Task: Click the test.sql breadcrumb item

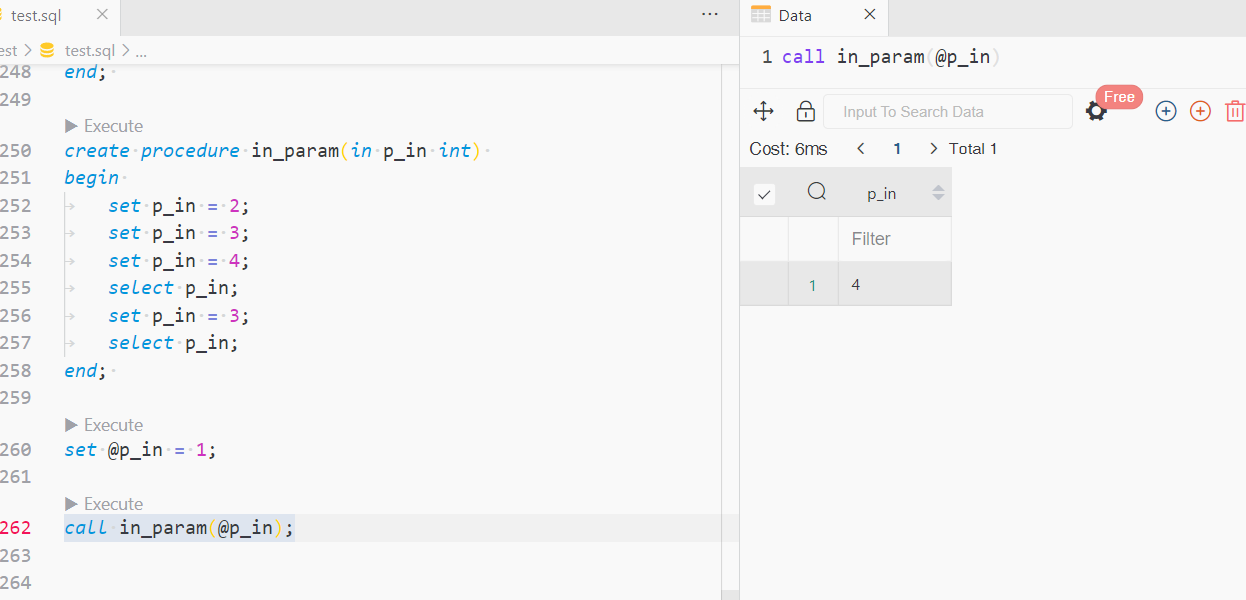Action: pos(90,50)
